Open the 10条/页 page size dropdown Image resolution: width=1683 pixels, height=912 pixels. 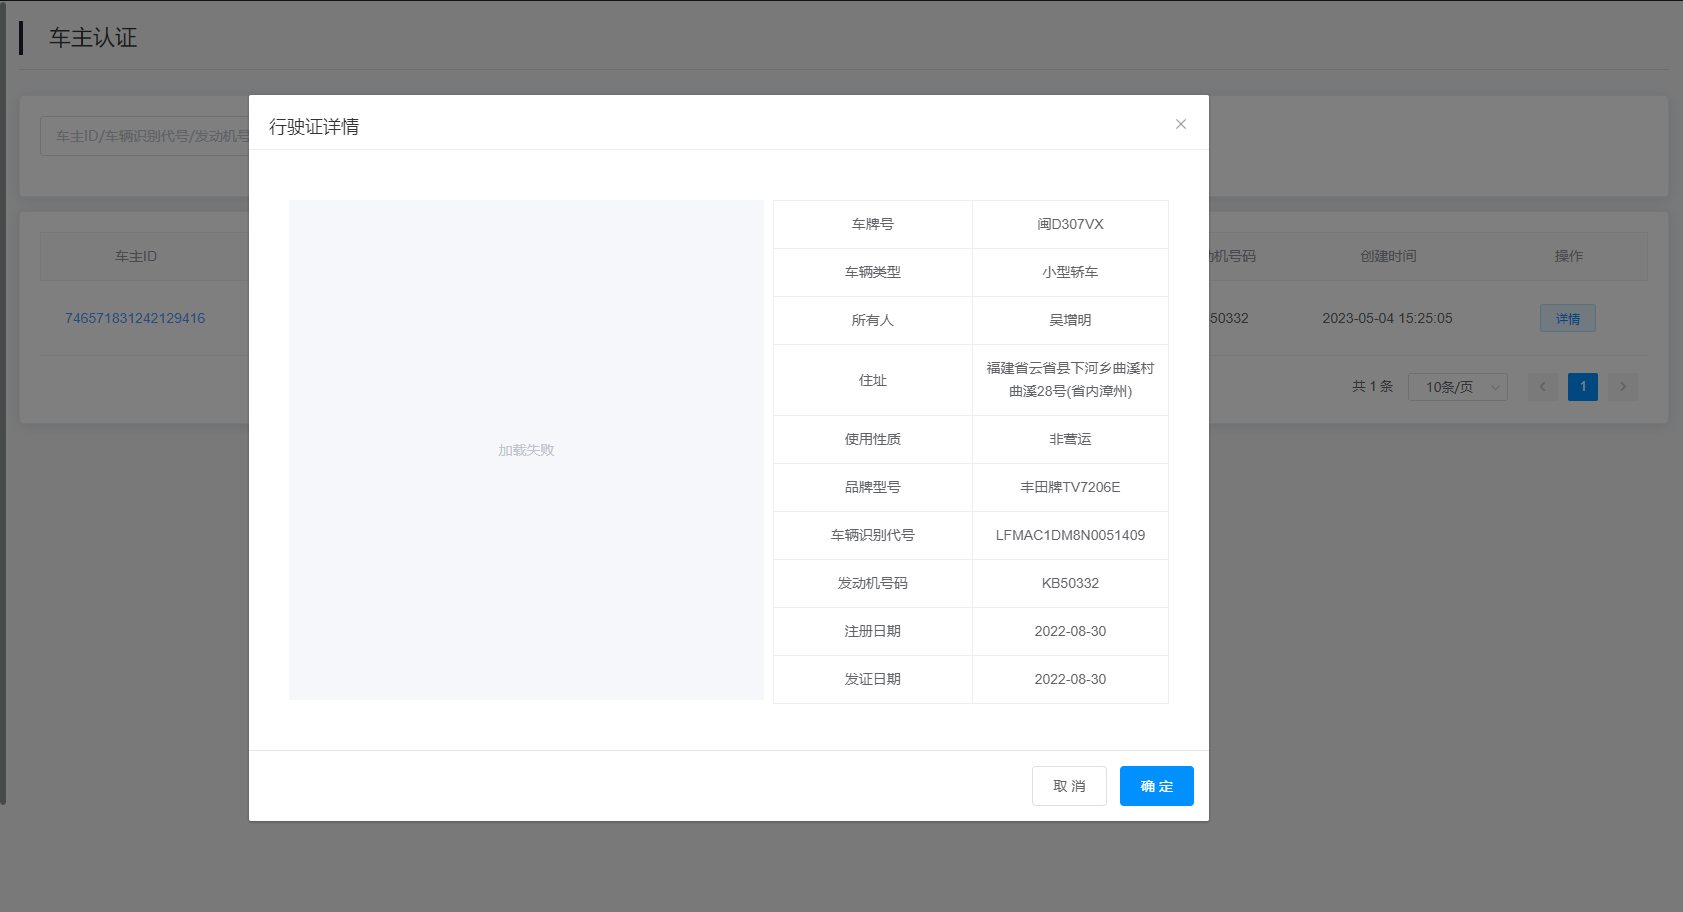point(1457,387)
